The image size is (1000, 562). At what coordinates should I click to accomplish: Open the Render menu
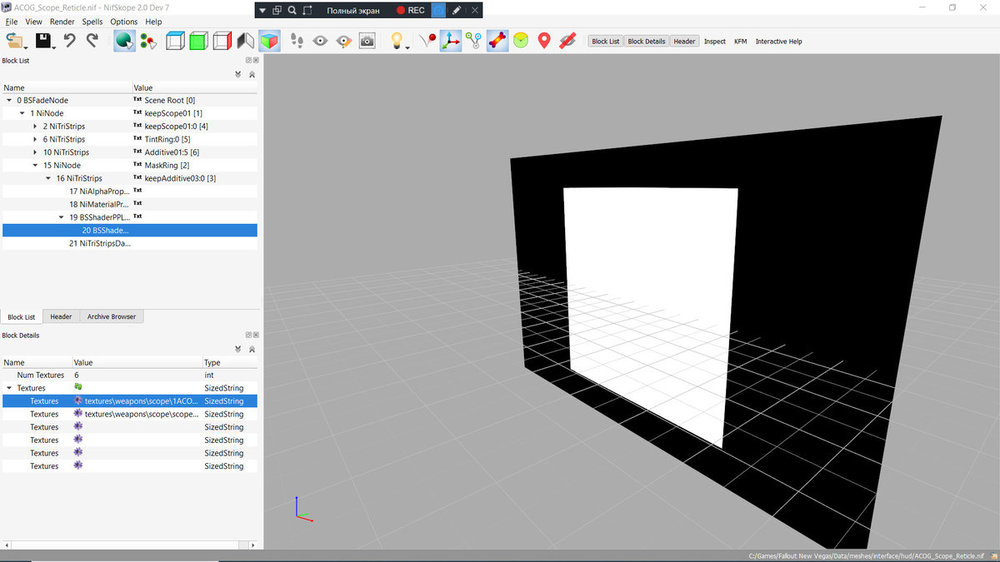pyautogui.click(x=62, y=22)
